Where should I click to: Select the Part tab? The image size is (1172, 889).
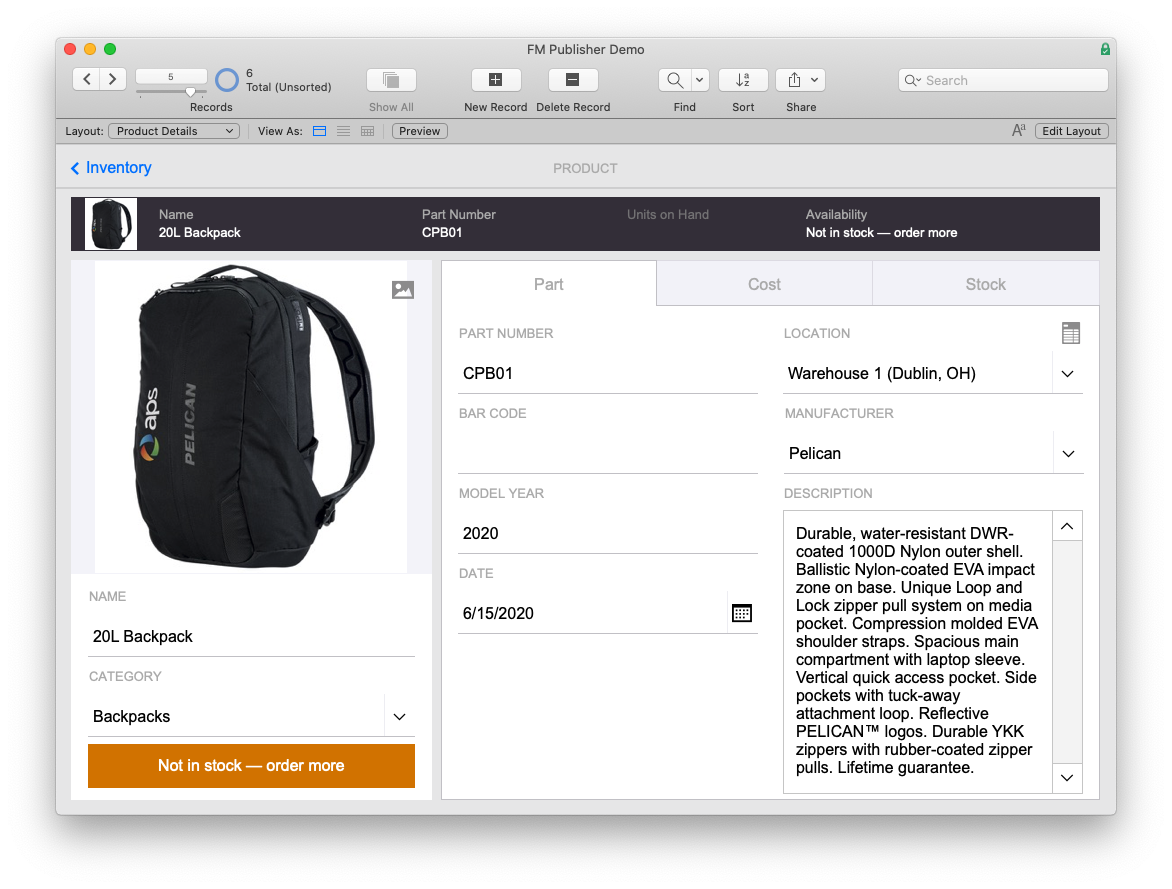pyautogui.click(x=549, y=284)
